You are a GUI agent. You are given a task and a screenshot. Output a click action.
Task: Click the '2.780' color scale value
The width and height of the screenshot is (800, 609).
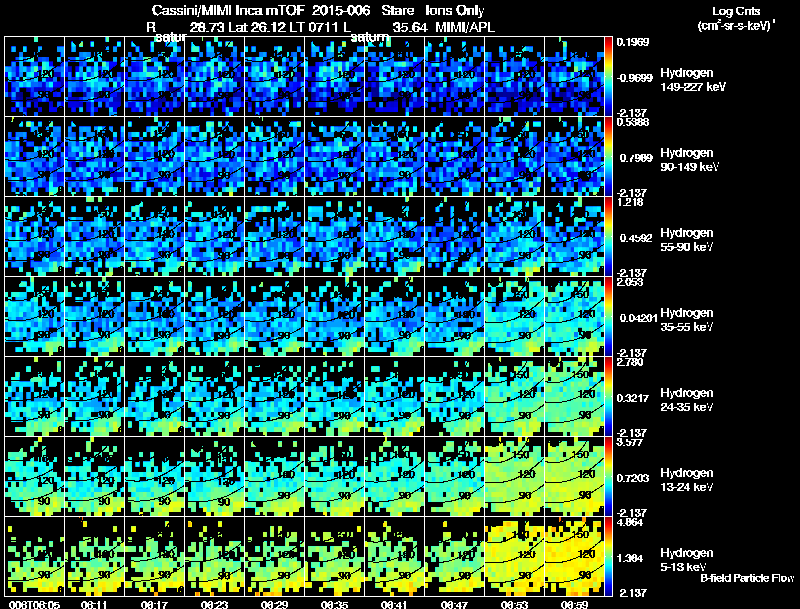[x=630, y=362]
